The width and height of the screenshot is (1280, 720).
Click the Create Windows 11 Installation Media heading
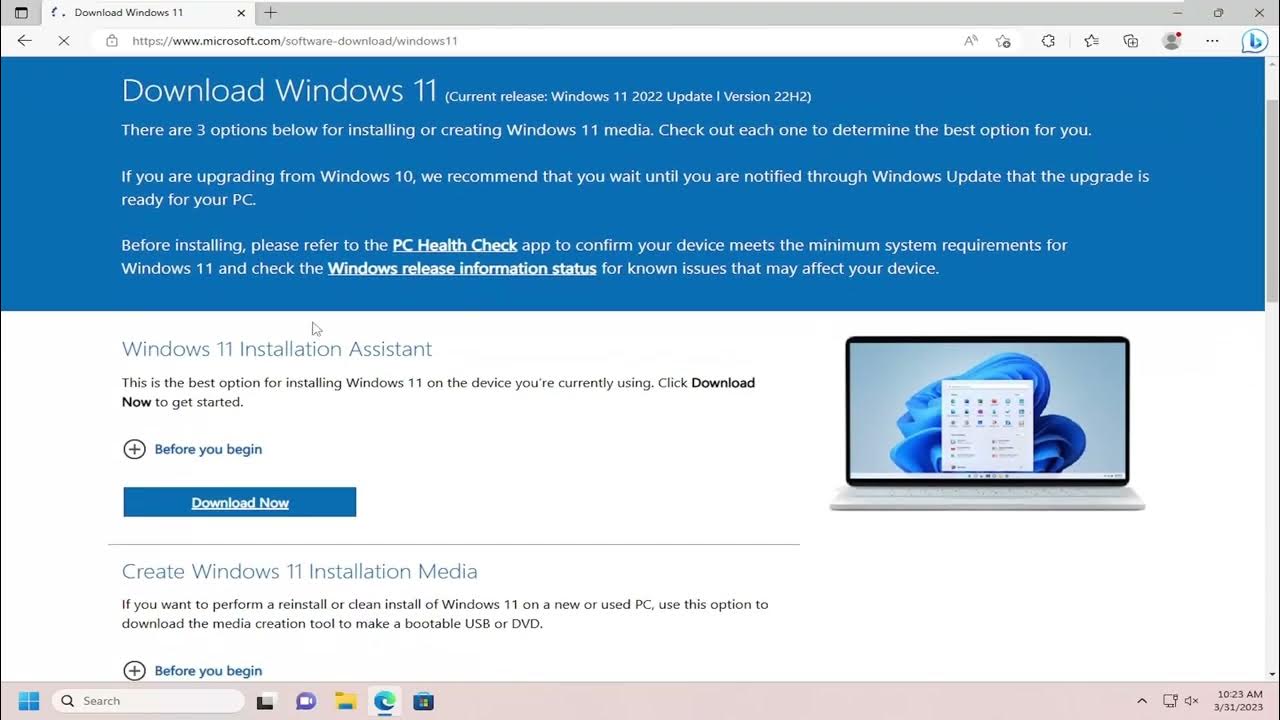coord(300,571)
